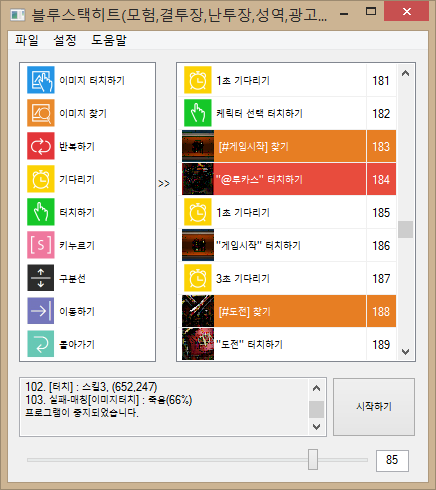Select the 구분선 black divider icon
Viewport: 436px width, 490px height.
tap(41, 278)
